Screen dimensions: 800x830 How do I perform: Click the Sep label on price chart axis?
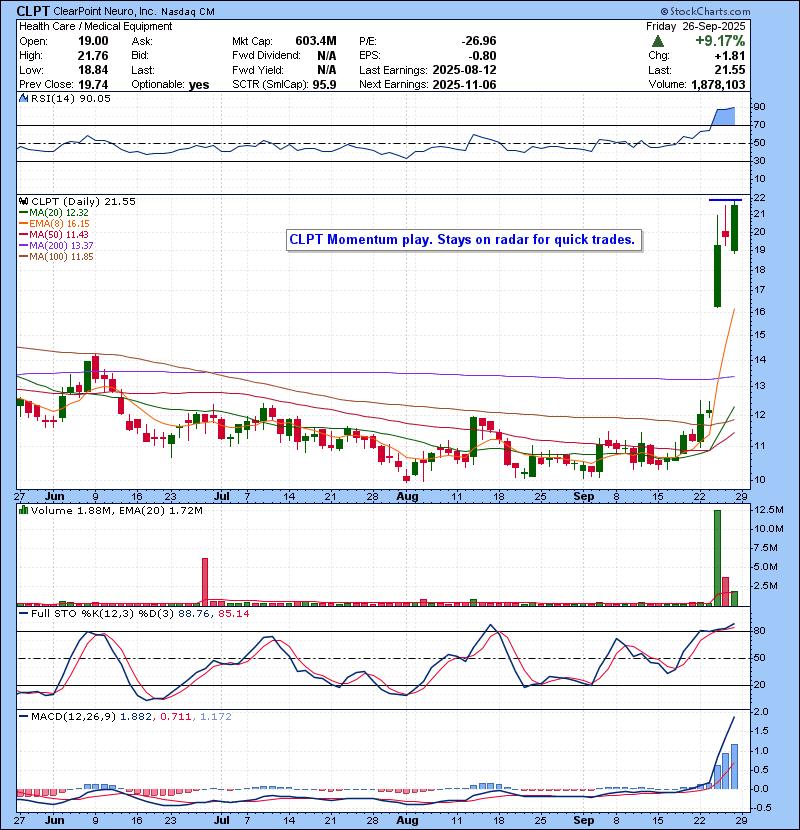[x=583, y=497]
